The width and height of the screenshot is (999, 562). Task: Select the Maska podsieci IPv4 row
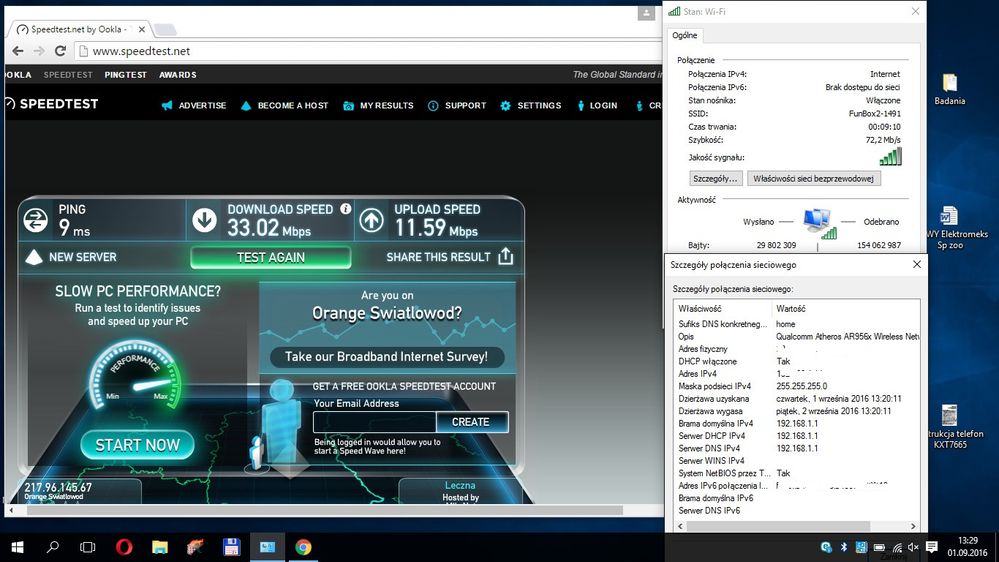(797, 386)
